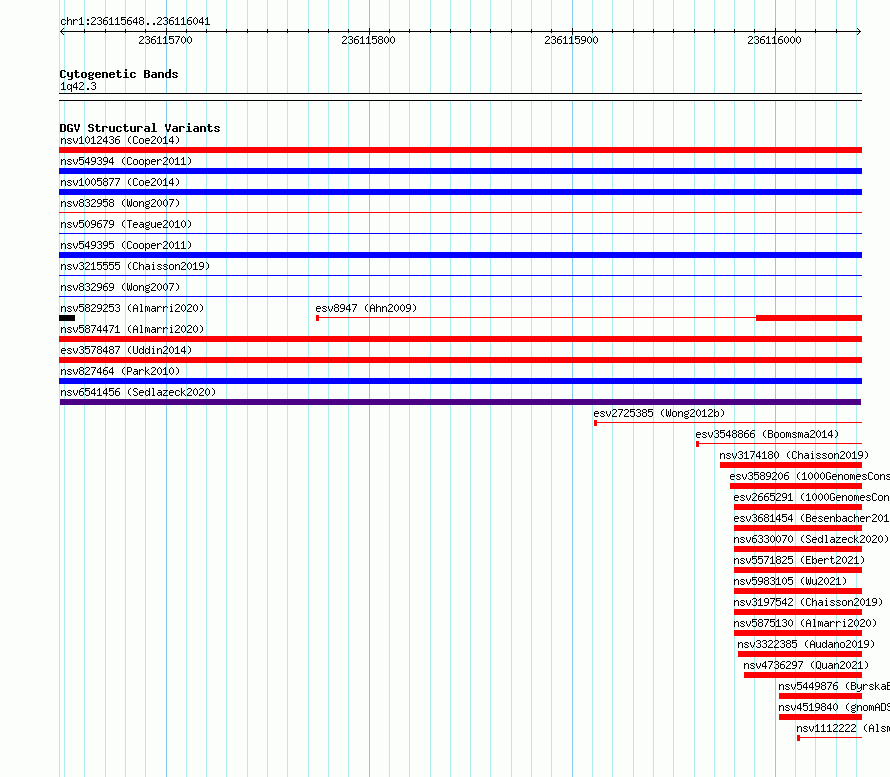Click the ruler's right arrow end
The image size is (890, 777).
(859, 31)
